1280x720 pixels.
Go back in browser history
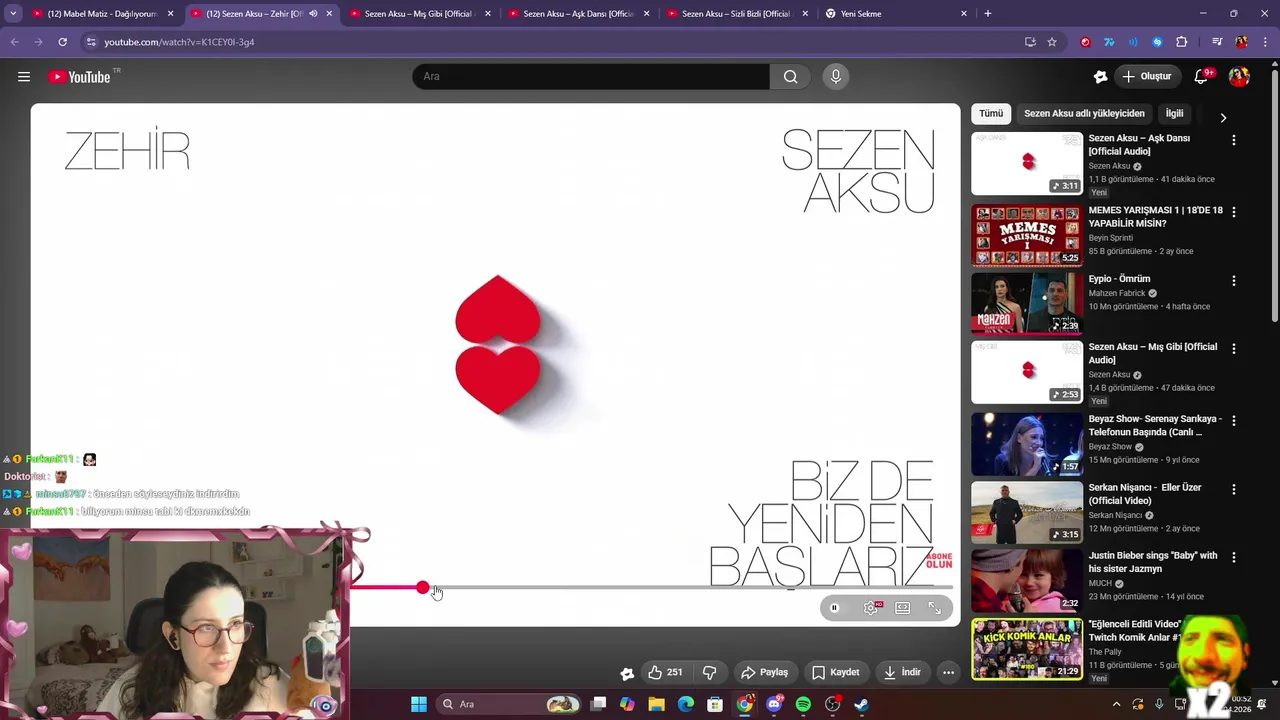point(14,42)
